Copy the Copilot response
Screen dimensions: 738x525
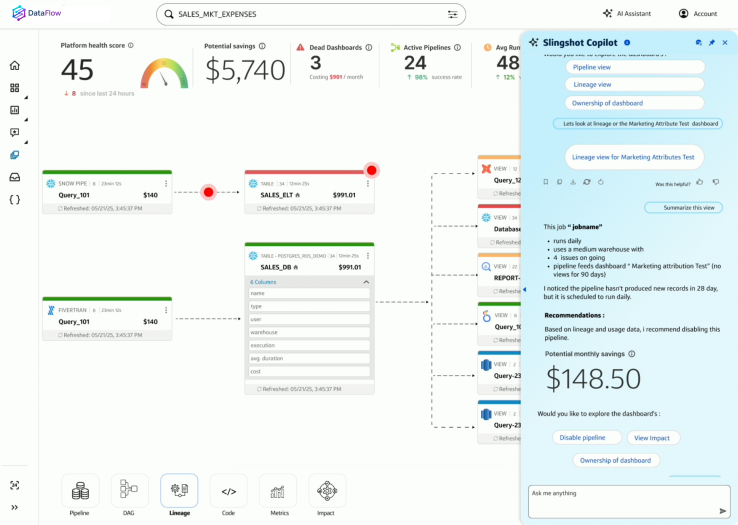point(559,182)
